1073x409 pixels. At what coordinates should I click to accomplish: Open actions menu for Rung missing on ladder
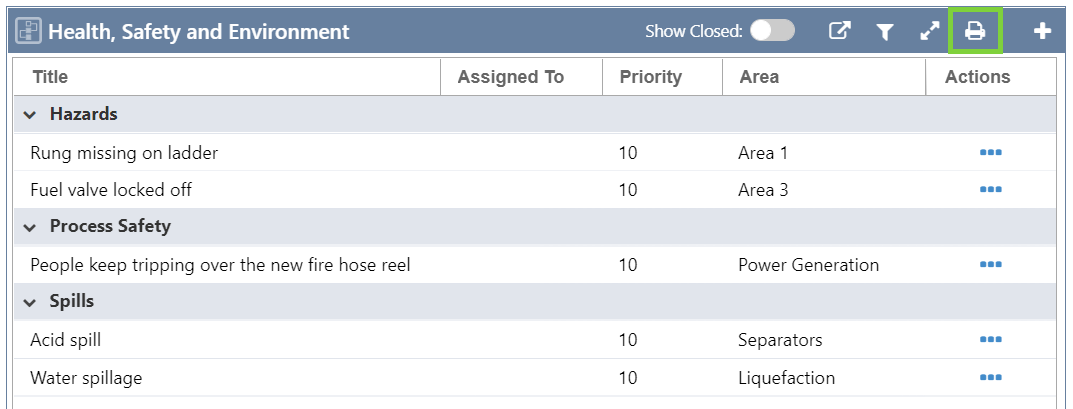click(991, 153)
